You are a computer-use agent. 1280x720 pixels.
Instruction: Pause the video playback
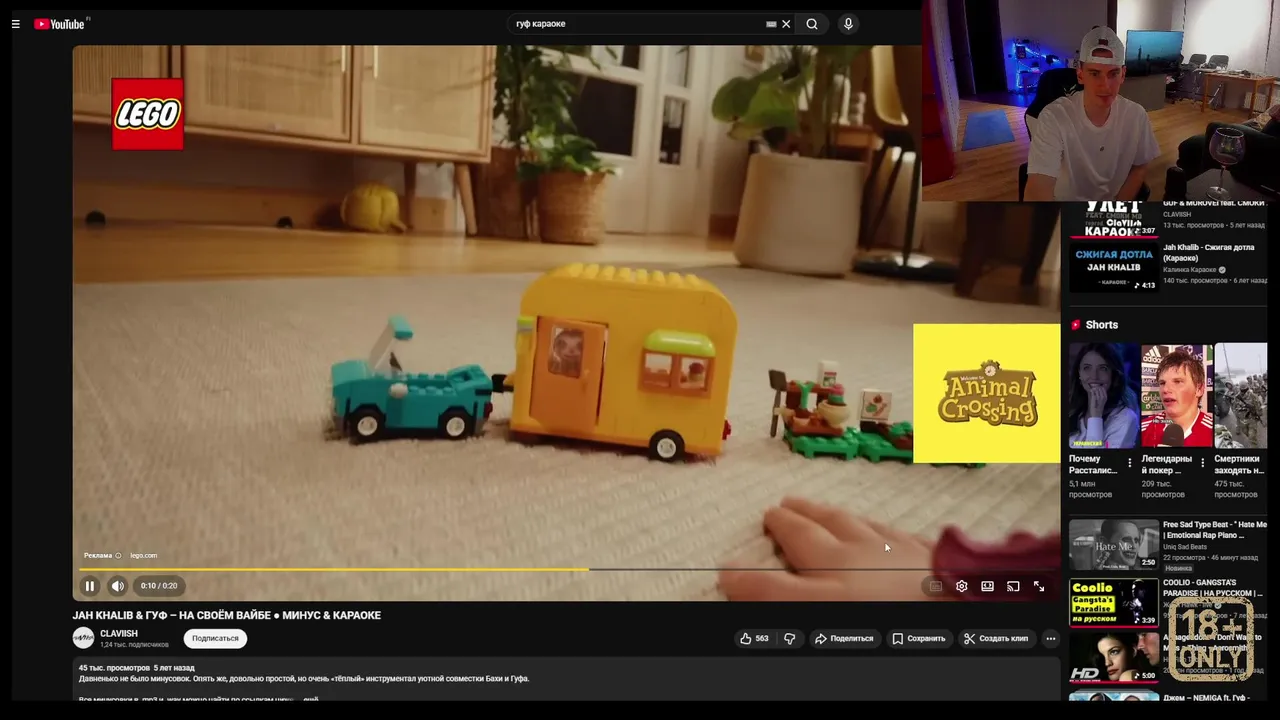[90, 586]
